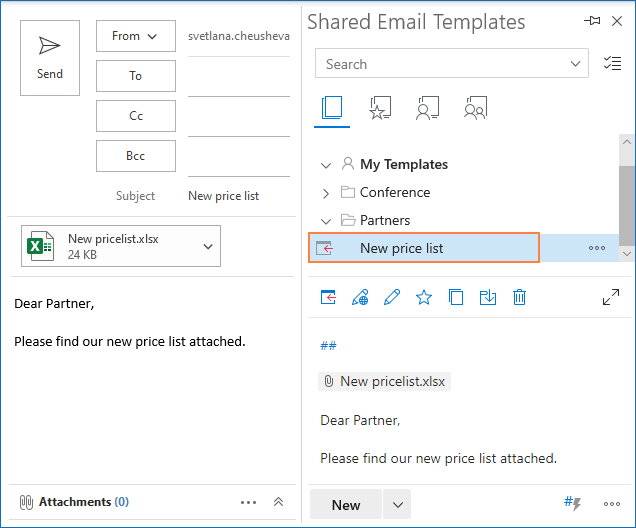Add template to favorites with star icon
Image resolution: width=636 pixels, height=528 pixels.
pos(424,297)
